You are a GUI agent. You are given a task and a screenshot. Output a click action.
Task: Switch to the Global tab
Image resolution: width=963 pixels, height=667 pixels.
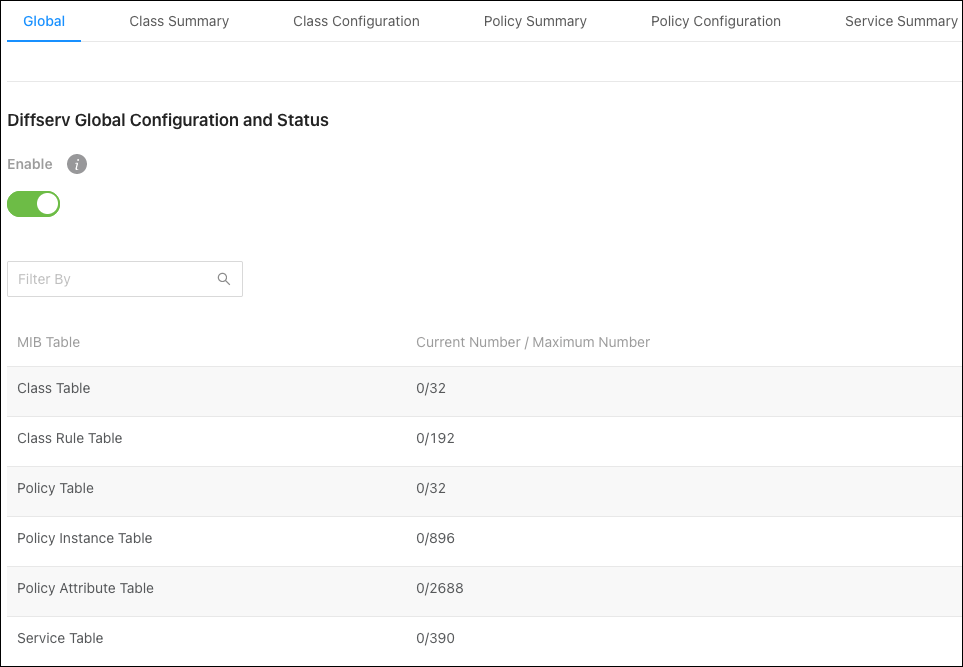pos(44,21)
